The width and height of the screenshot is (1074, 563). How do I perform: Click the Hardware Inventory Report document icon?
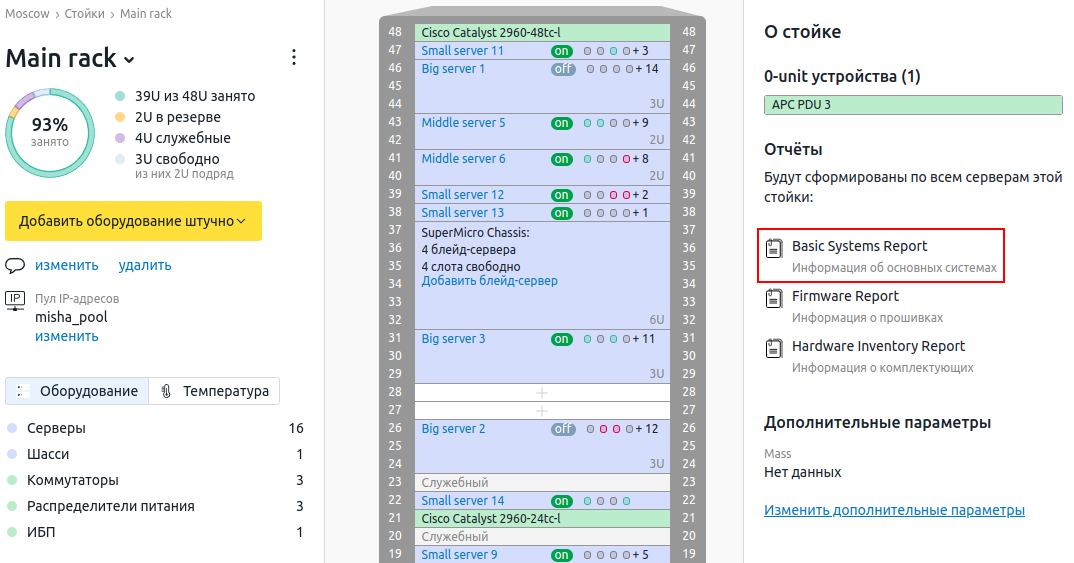coord(773,348)
